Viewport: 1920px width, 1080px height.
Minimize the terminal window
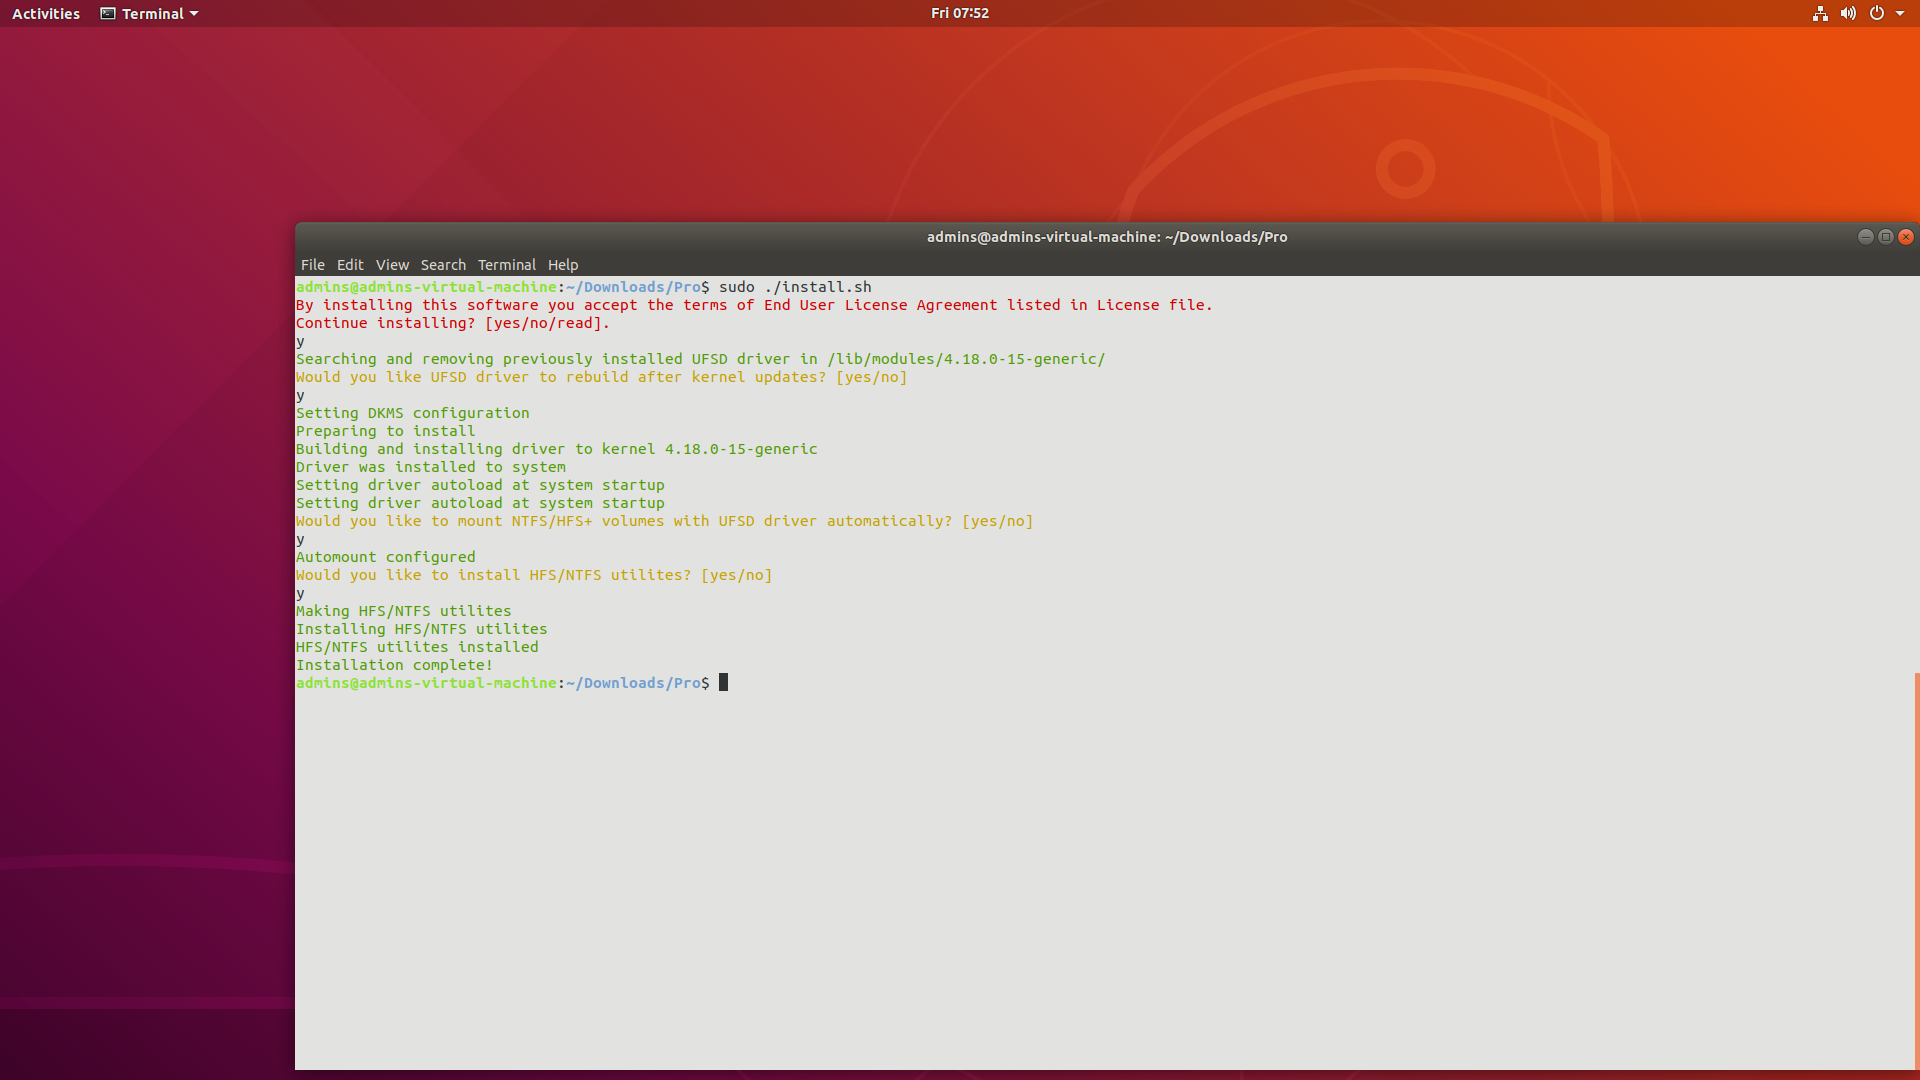pyautogui.click(x=1865, y=237)
